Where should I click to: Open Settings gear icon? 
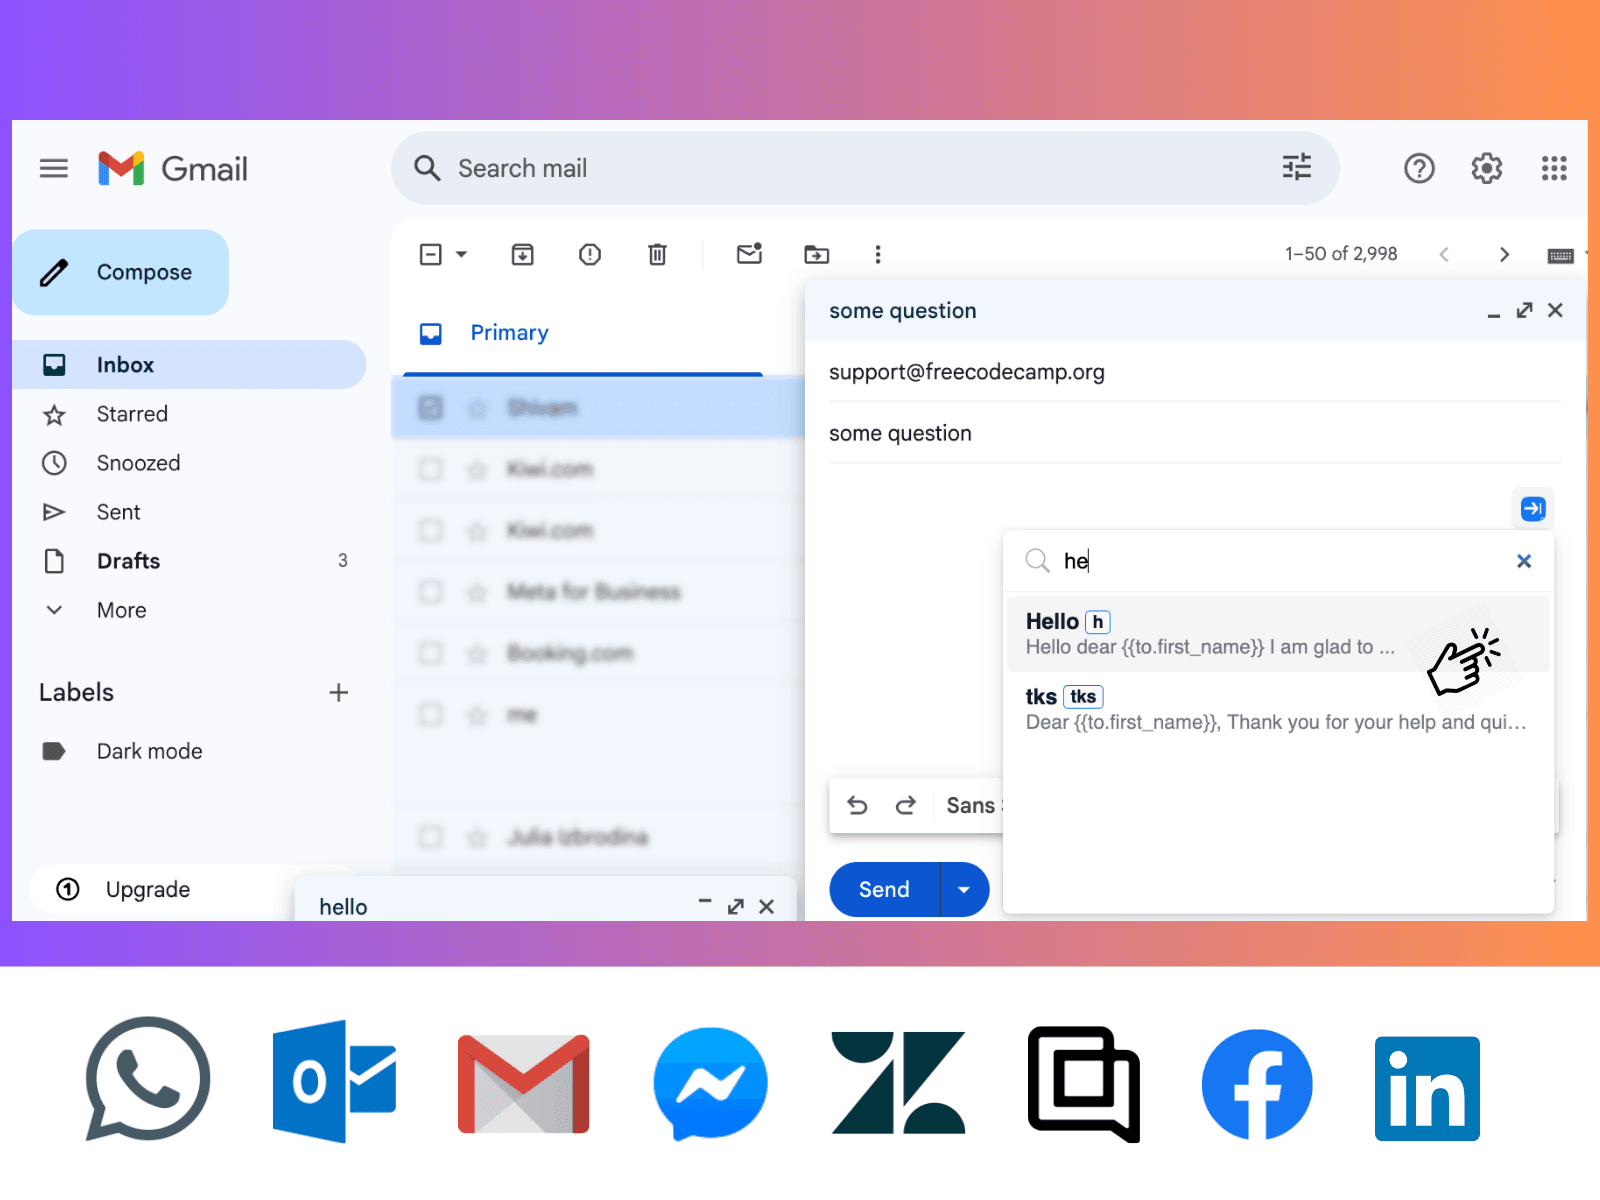pos(1487,168)
